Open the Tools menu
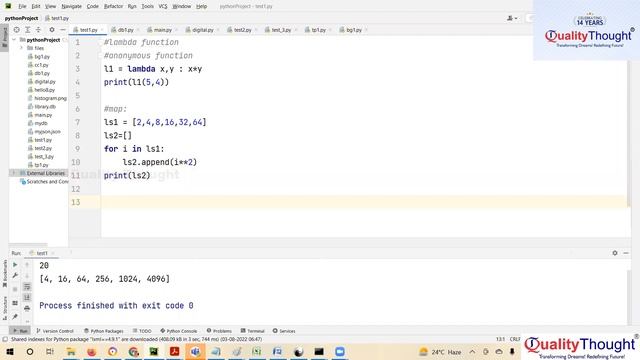This screenshot has height=360, width=640. 147,6
